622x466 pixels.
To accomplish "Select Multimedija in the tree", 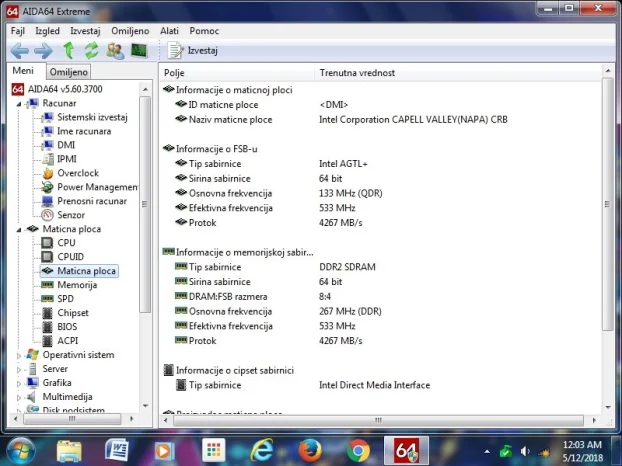I will point(67,397).
